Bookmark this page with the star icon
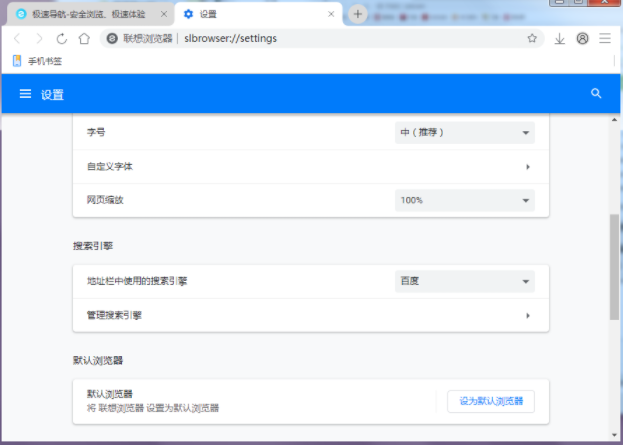Screen dimensions: 623x445 (532, 38)
